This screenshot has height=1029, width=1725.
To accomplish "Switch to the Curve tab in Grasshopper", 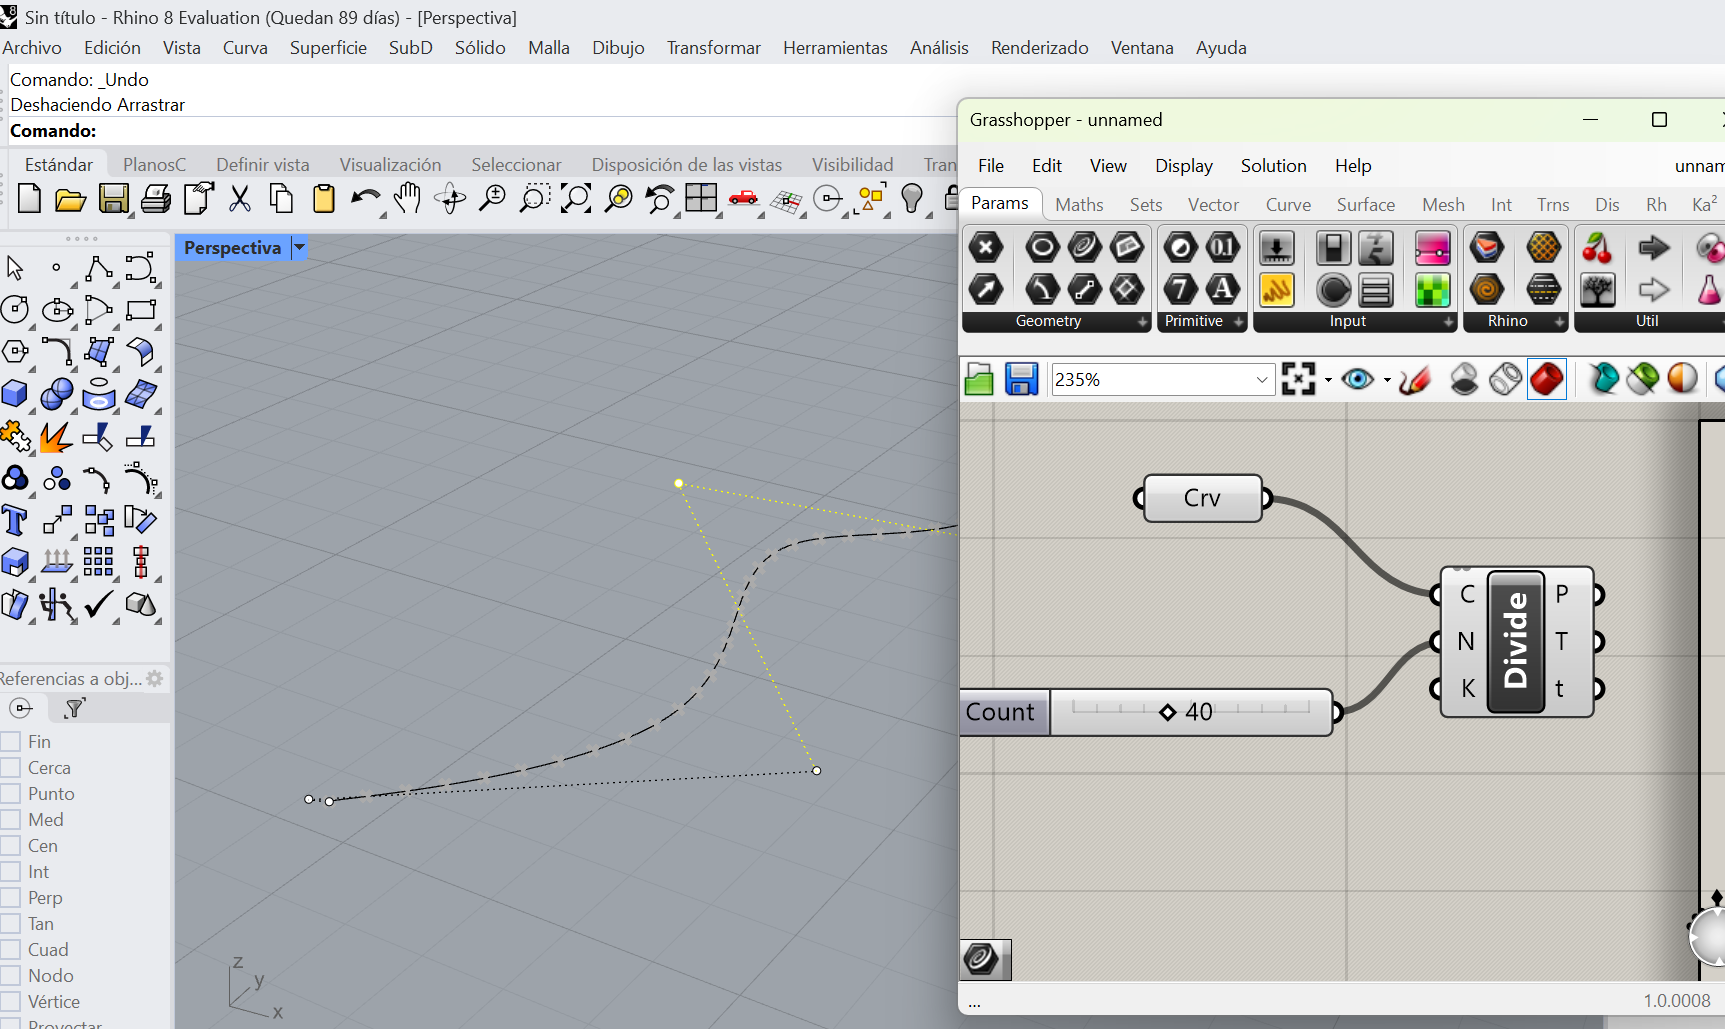I will click(1287, 205).
